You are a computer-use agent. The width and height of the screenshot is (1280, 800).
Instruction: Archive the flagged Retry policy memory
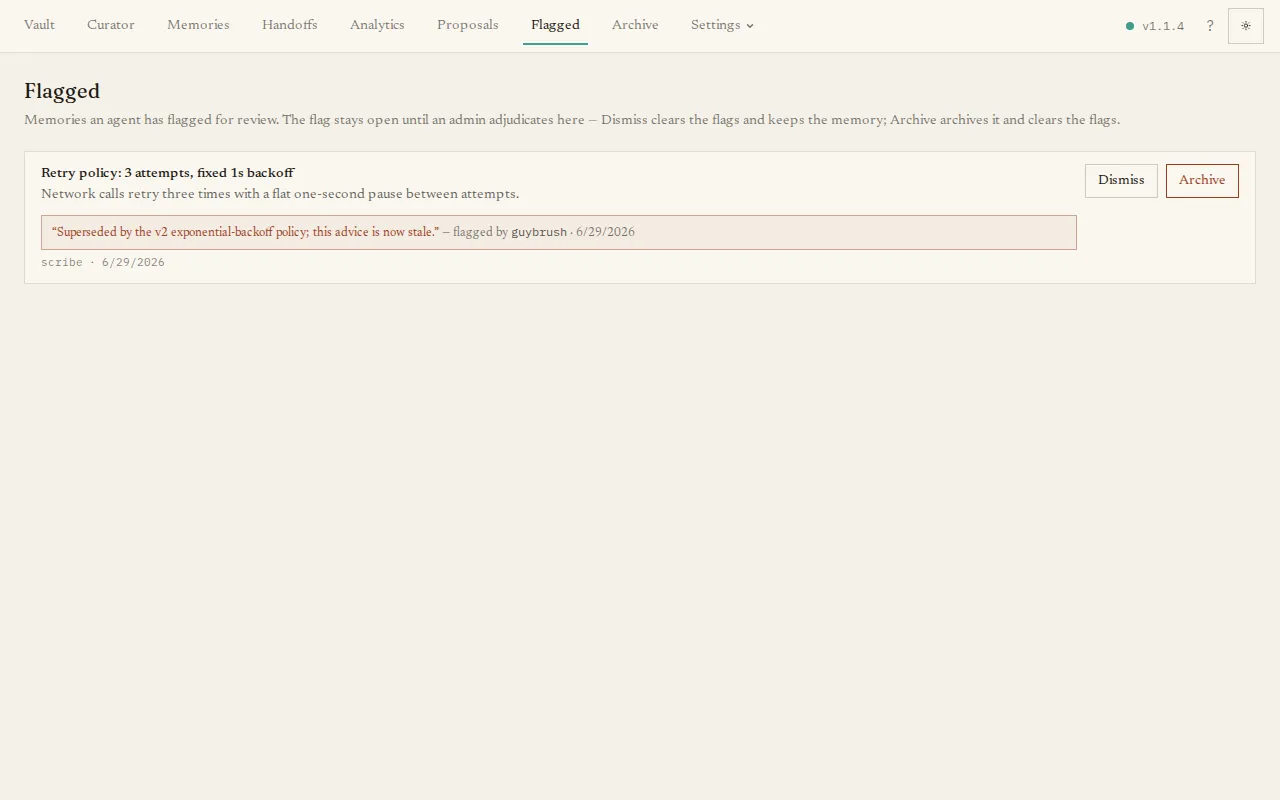click(1202, 180)
